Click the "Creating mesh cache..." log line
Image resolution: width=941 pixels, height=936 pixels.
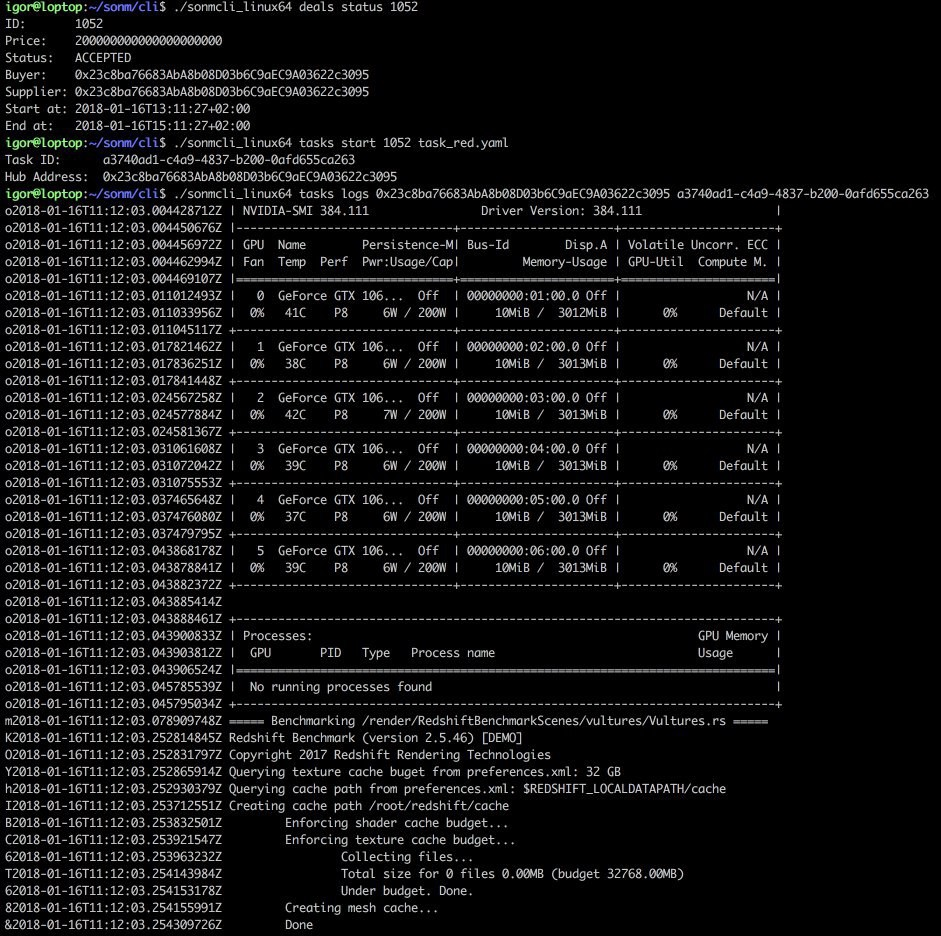coord(361,908)
